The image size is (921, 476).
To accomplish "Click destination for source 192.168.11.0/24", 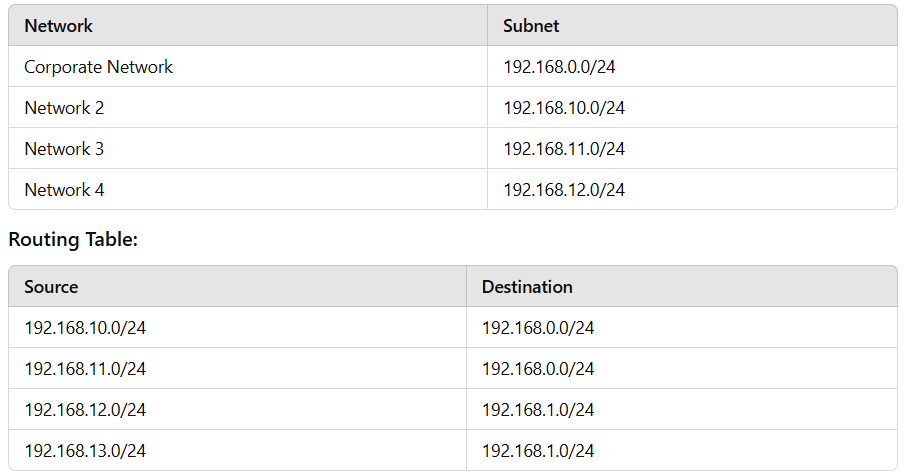I will [538, 369].
